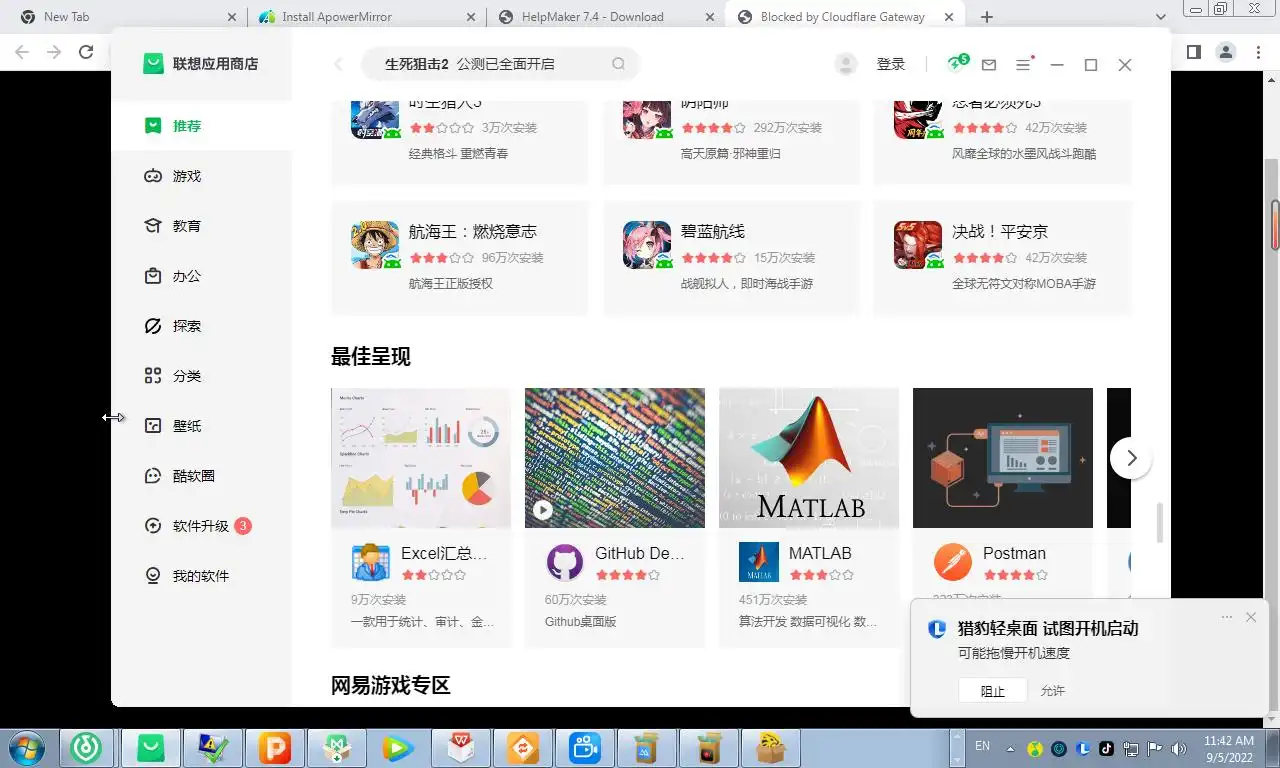Switch to HelpMaker 7.4 Download tab

pos(604,17)
